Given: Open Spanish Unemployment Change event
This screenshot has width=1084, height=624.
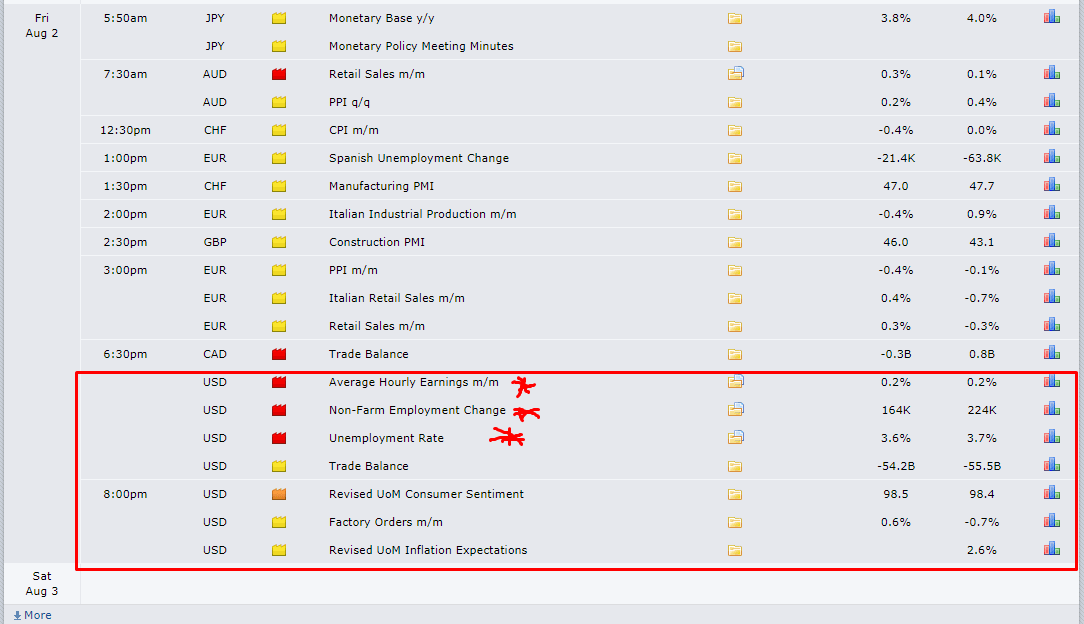Looking at the screenshot, I should click(418, 158).
